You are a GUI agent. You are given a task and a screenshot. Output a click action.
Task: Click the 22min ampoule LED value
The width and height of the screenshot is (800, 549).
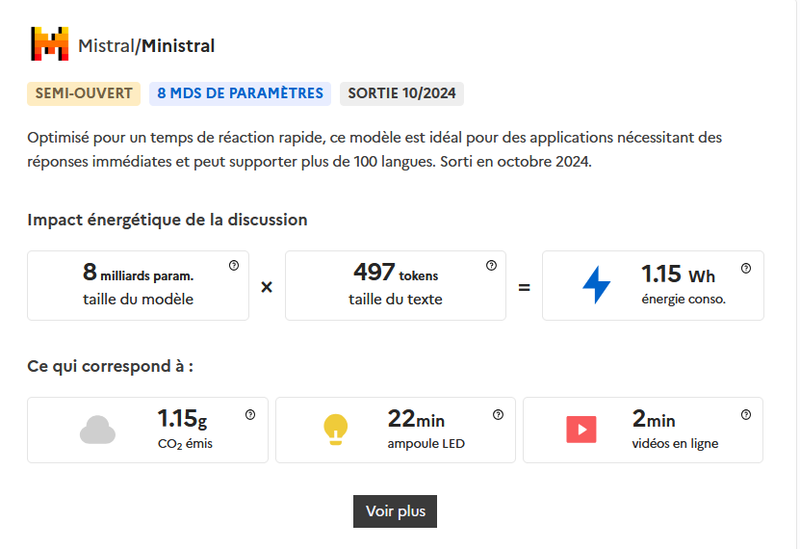coord(416,420)
